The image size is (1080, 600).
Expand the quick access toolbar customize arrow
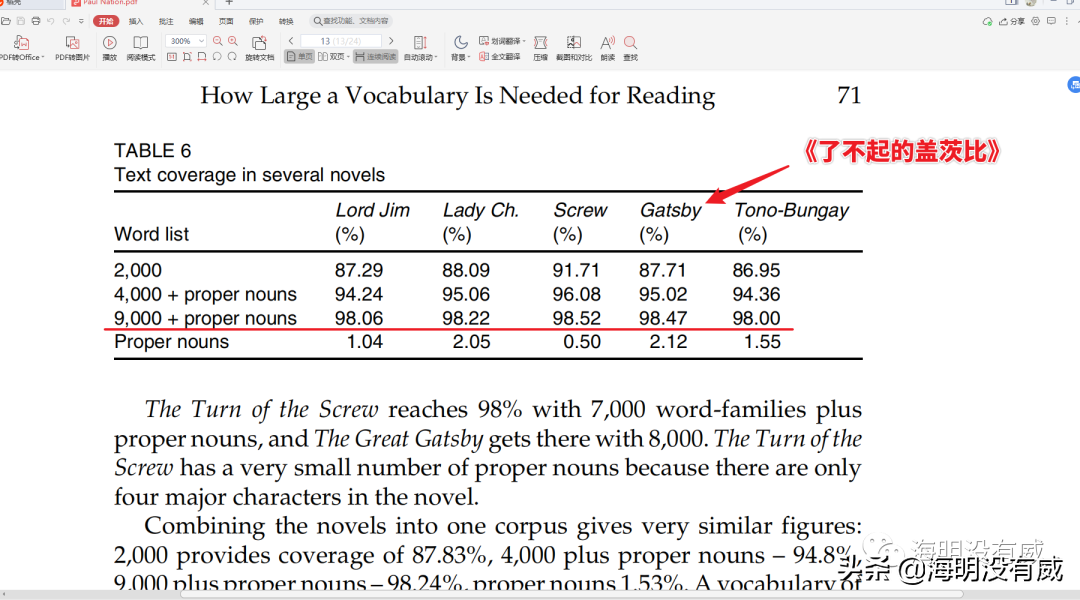point(81,21)
